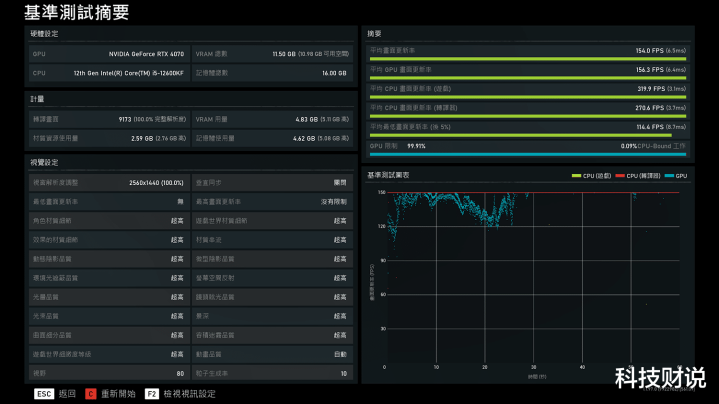Screen dimensions: 719x404
Task: Click the GPU 限制 99.91% bar
Action: click(x=527, y=150)
